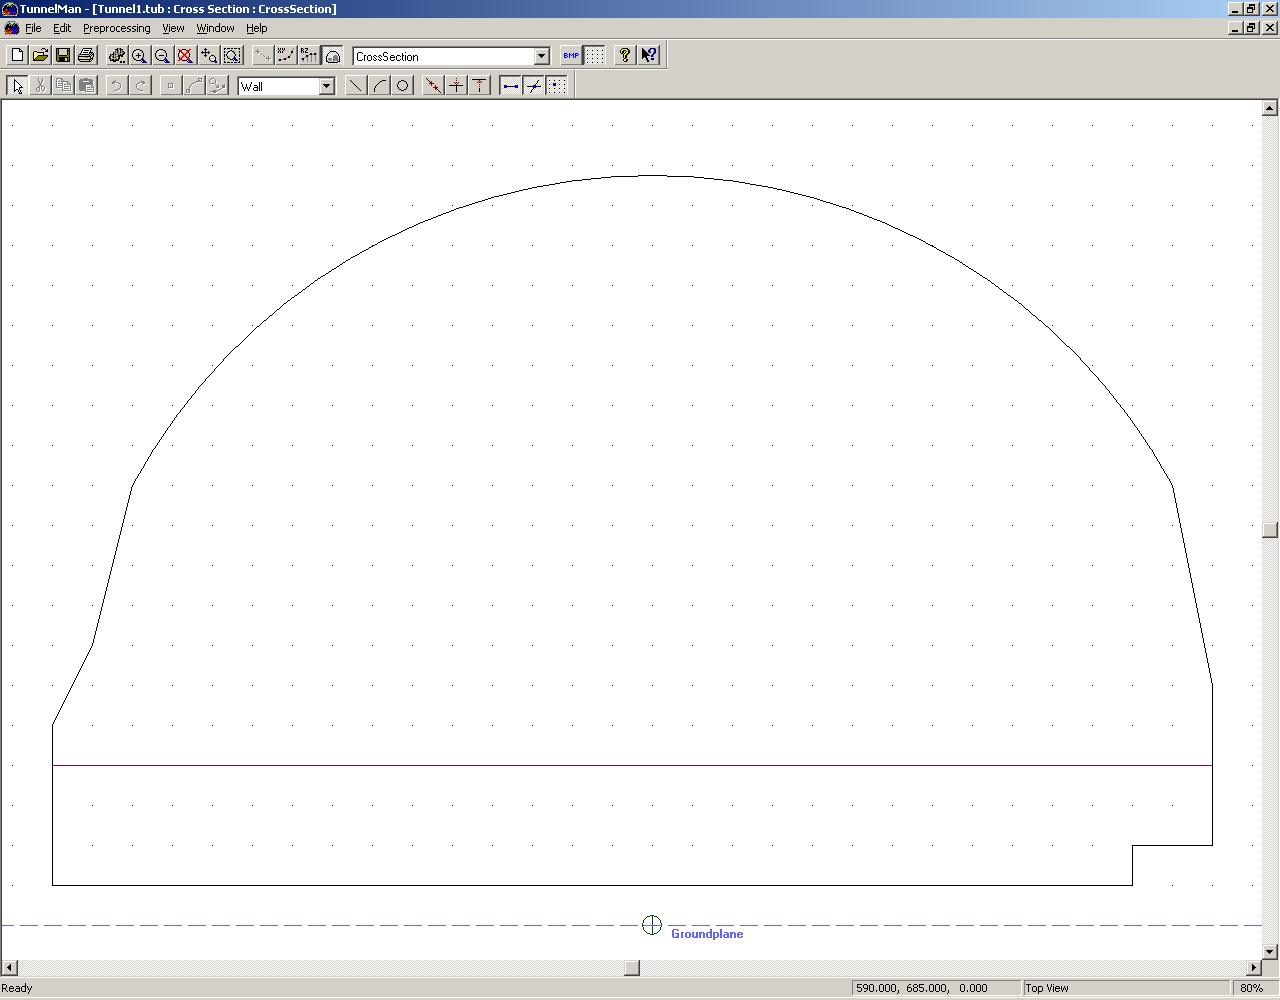Save the tunnel file with the floppy icon

[x=63, y=56]
